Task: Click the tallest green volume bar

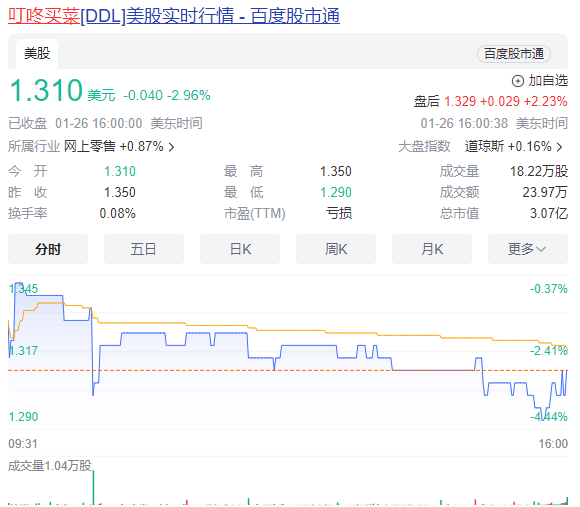Action: (93, 487)
